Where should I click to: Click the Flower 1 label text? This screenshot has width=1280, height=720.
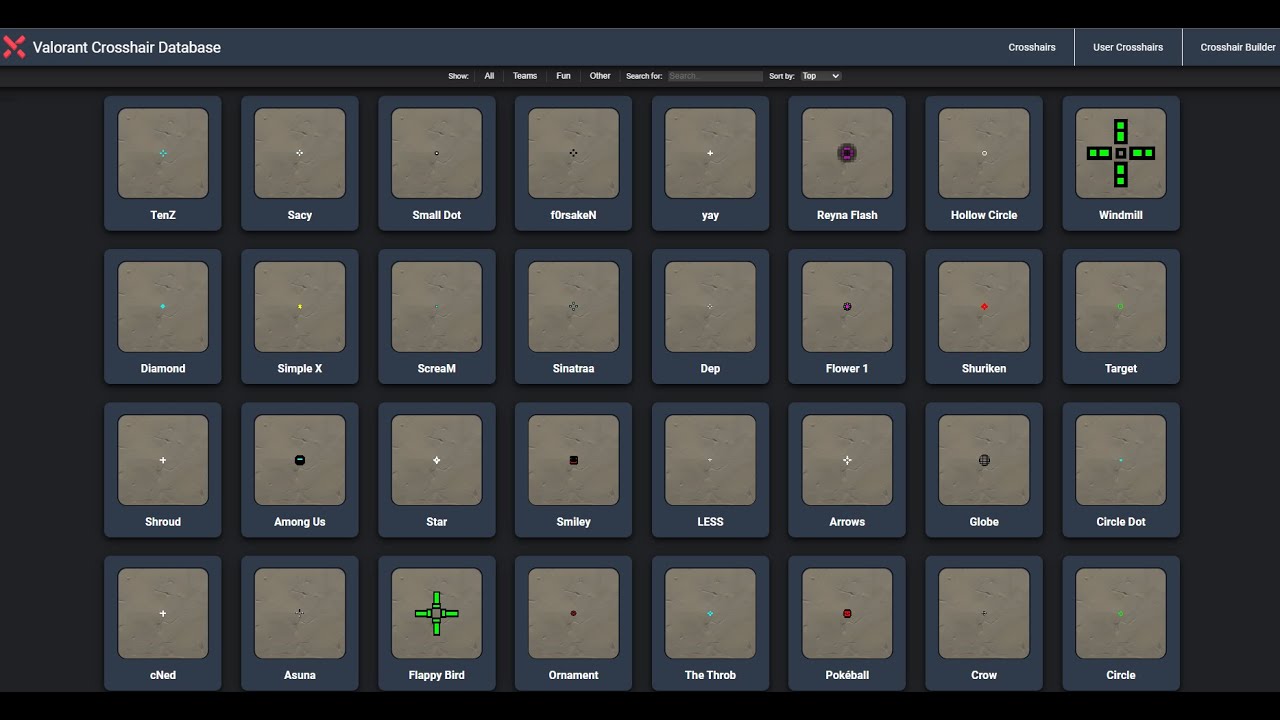847,368
